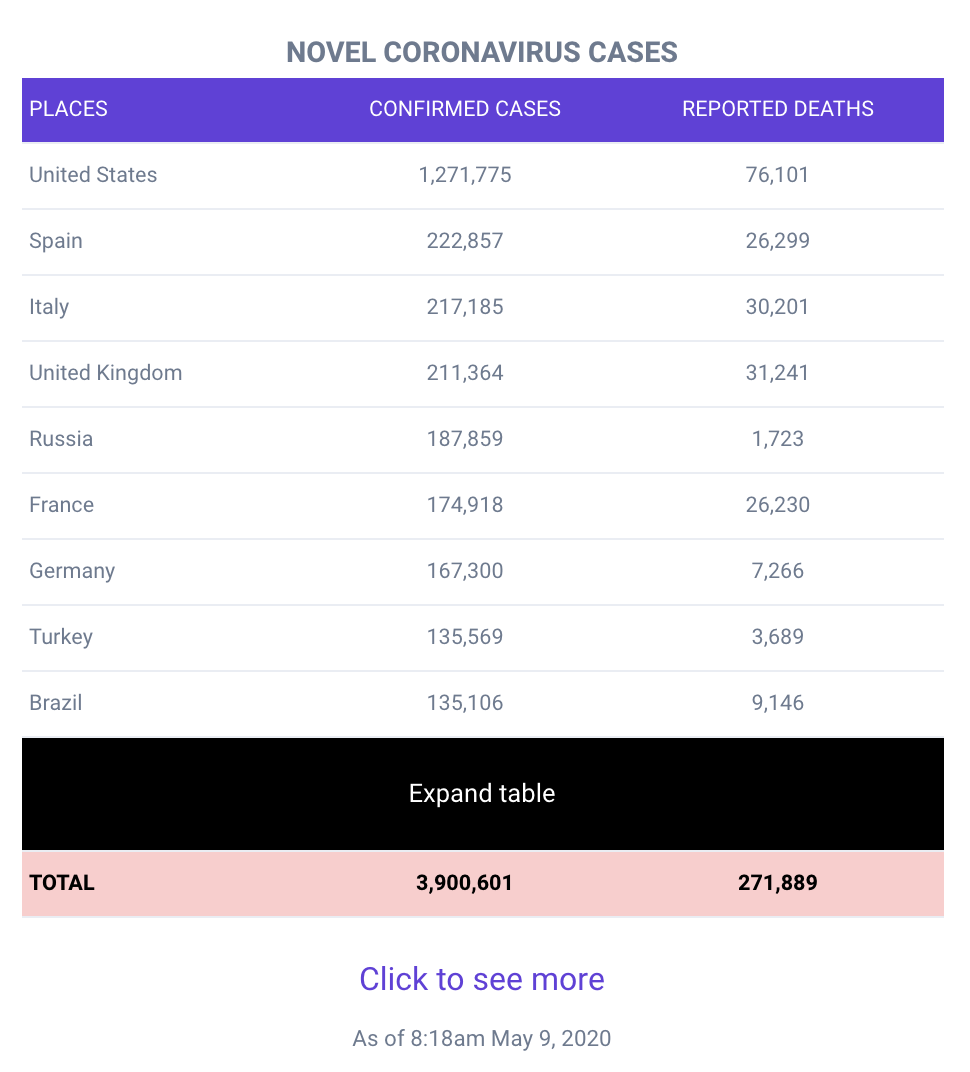The image size is (970, 1072).
Task: Select the Spain row label
Action: click(56, 241)
